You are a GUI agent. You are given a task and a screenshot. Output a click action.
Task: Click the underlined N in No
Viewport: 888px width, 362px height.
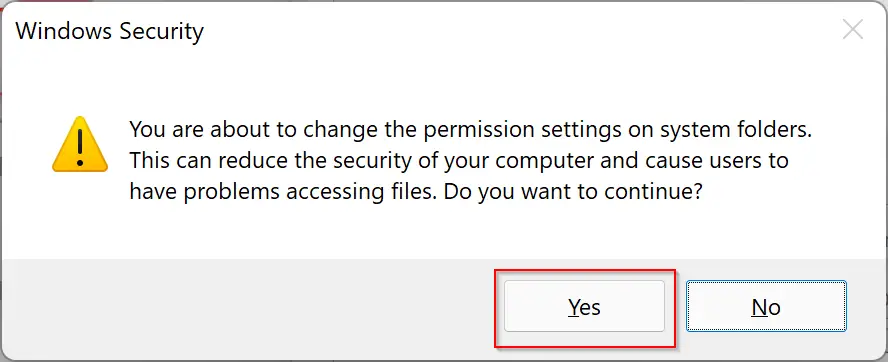759,306
